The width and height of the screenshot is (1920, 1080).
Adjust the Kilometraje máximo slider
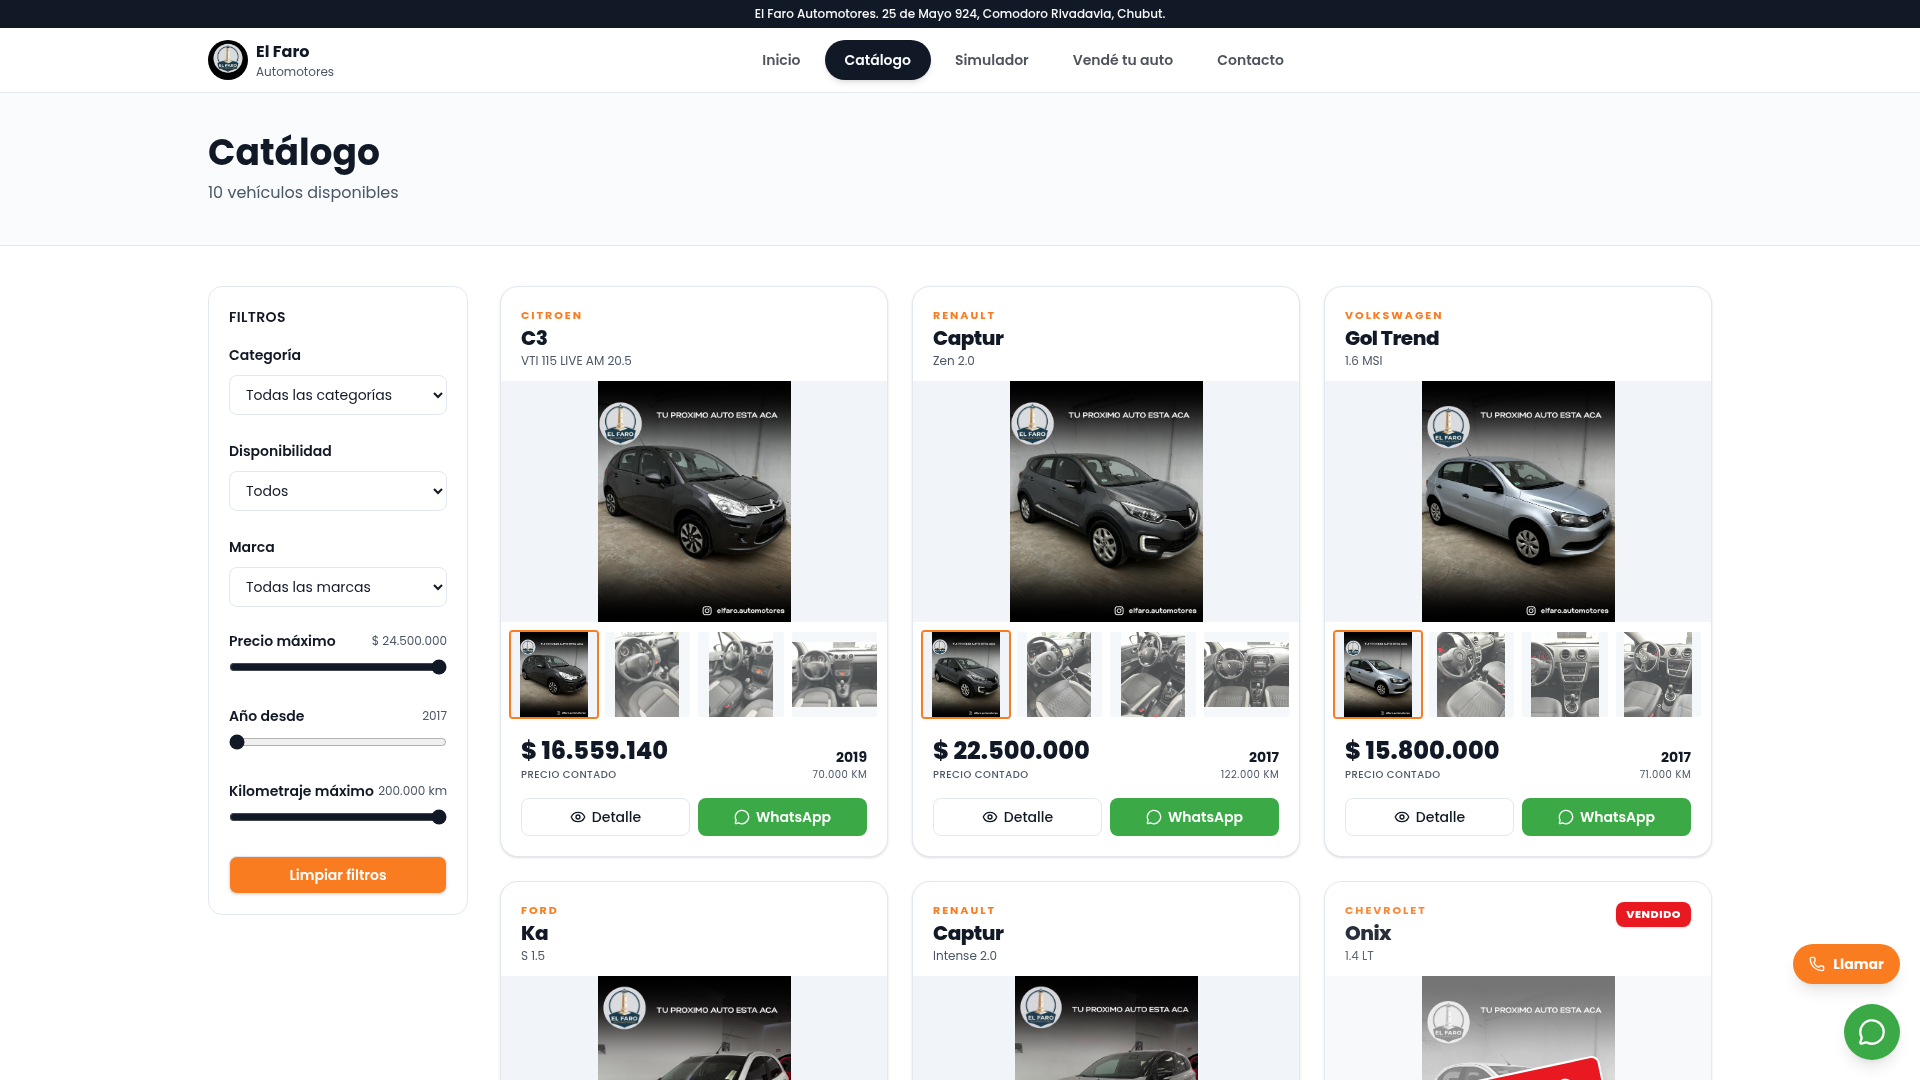pyautogui.click(x=338, y=817)
